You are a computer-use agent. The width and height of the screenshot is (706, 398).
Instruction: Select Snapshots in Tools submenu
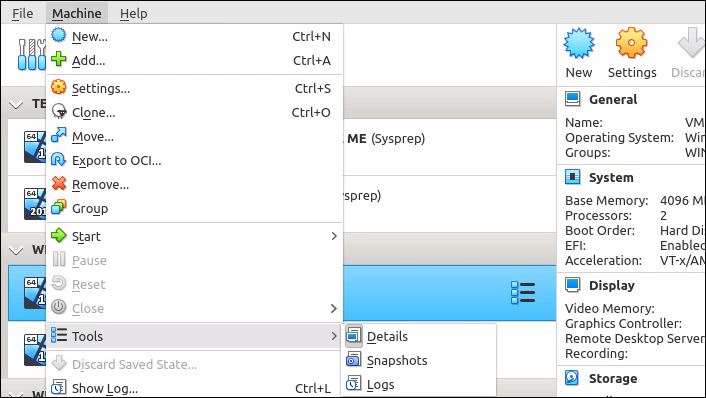(x=420, y=360)
